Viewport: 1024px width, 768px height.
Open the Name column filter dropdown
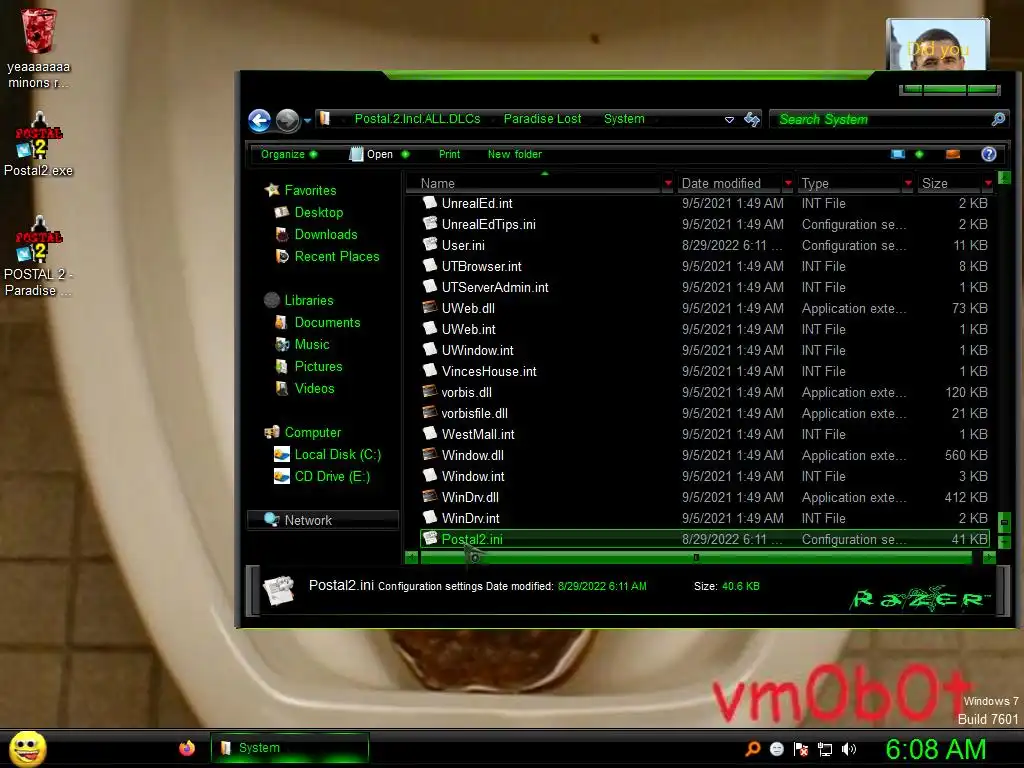pyautogui.click(x=667, y=184)
